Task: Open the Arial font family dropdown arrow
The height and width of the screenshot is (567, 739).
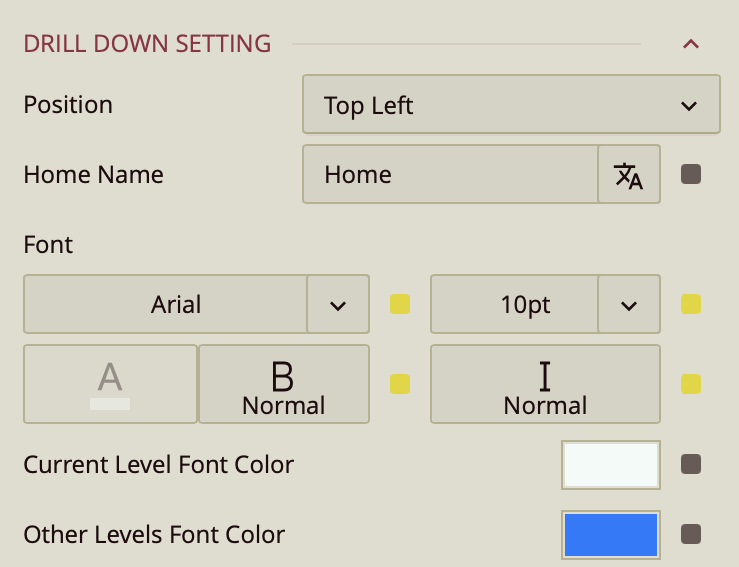Action: point(338,305)
